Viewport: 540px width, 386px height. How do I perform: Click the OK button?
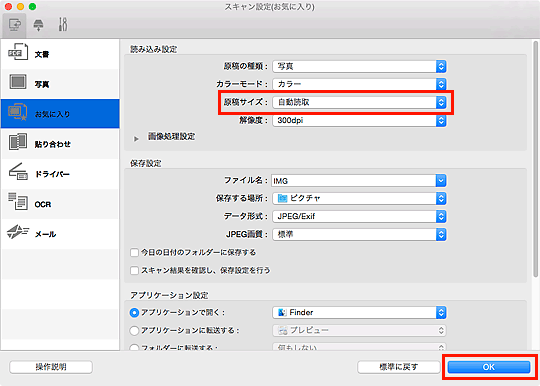489,367
